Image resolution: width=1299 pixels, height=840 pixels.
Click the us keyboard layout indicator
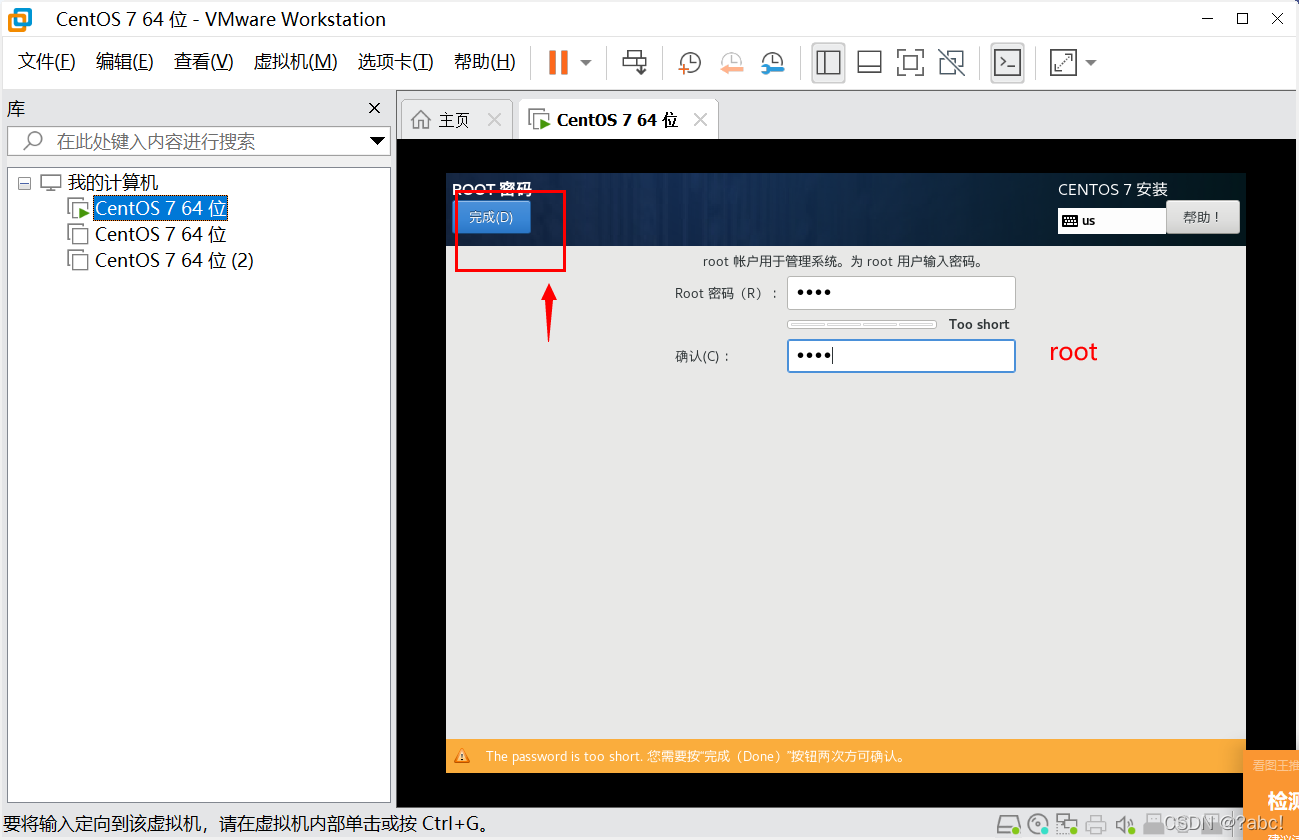pyautogui.click(x=1112, y=221)
